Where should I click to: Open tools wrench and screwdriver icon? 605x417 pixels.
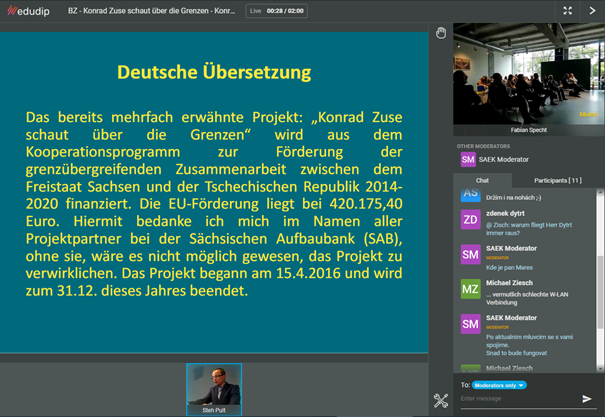[x=441, y=400]
